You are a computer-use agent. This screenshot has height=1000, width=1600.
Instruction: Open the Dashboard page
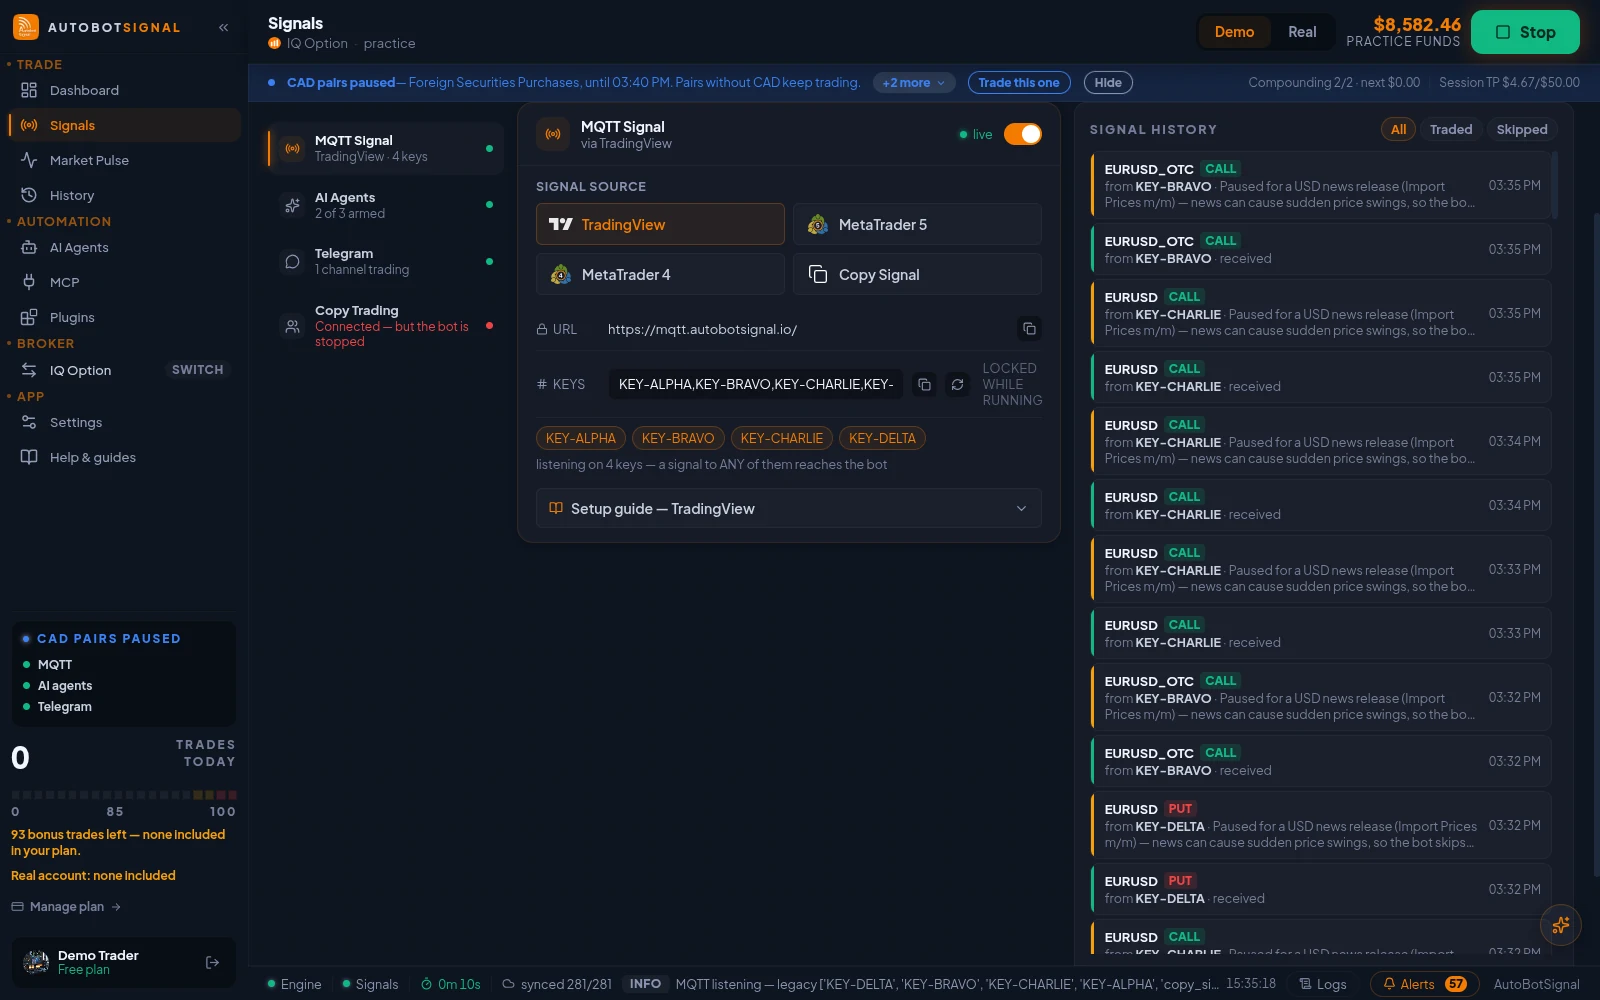pos(124,90)
